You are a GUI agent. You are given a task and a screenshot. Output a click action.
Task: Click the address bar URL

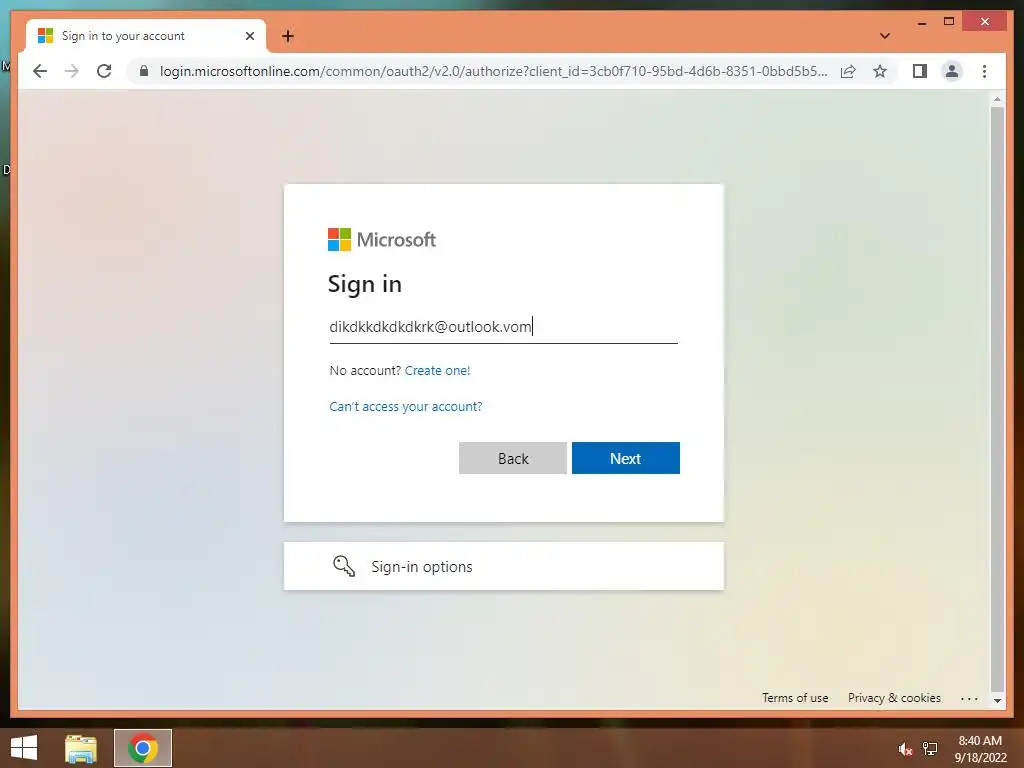[493, 71]
